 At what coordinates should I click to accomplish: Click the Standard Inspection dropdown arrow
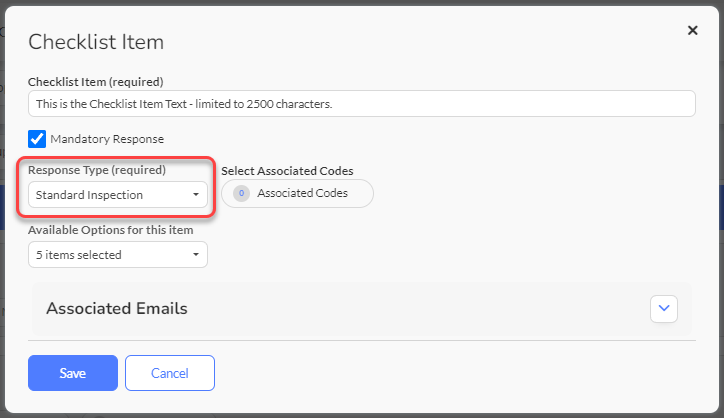[x=196, y=194]
